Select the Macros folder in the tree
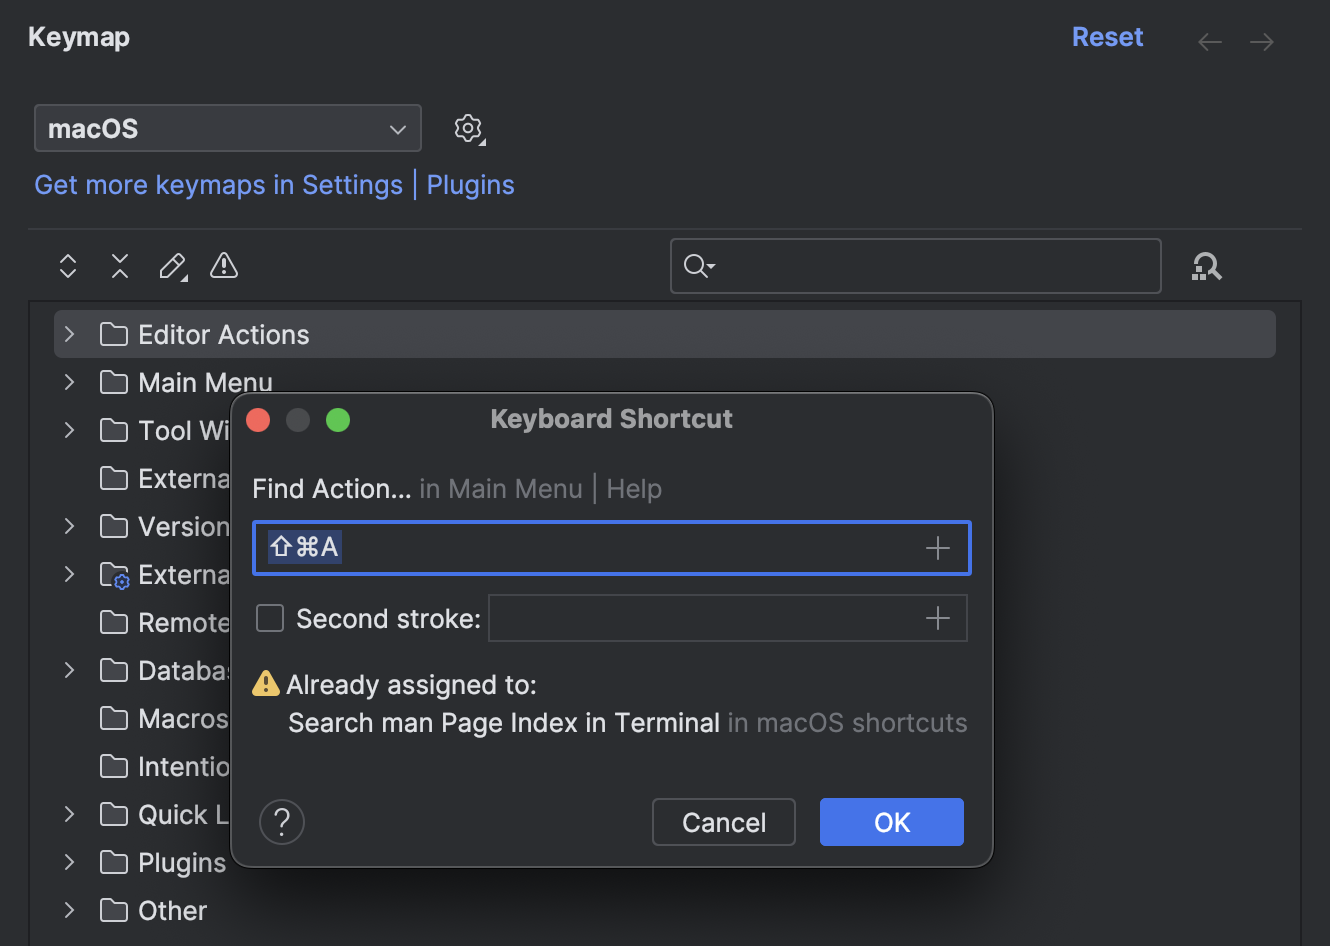This screenshot has width=1330, height=946. (x=180, y=718)
